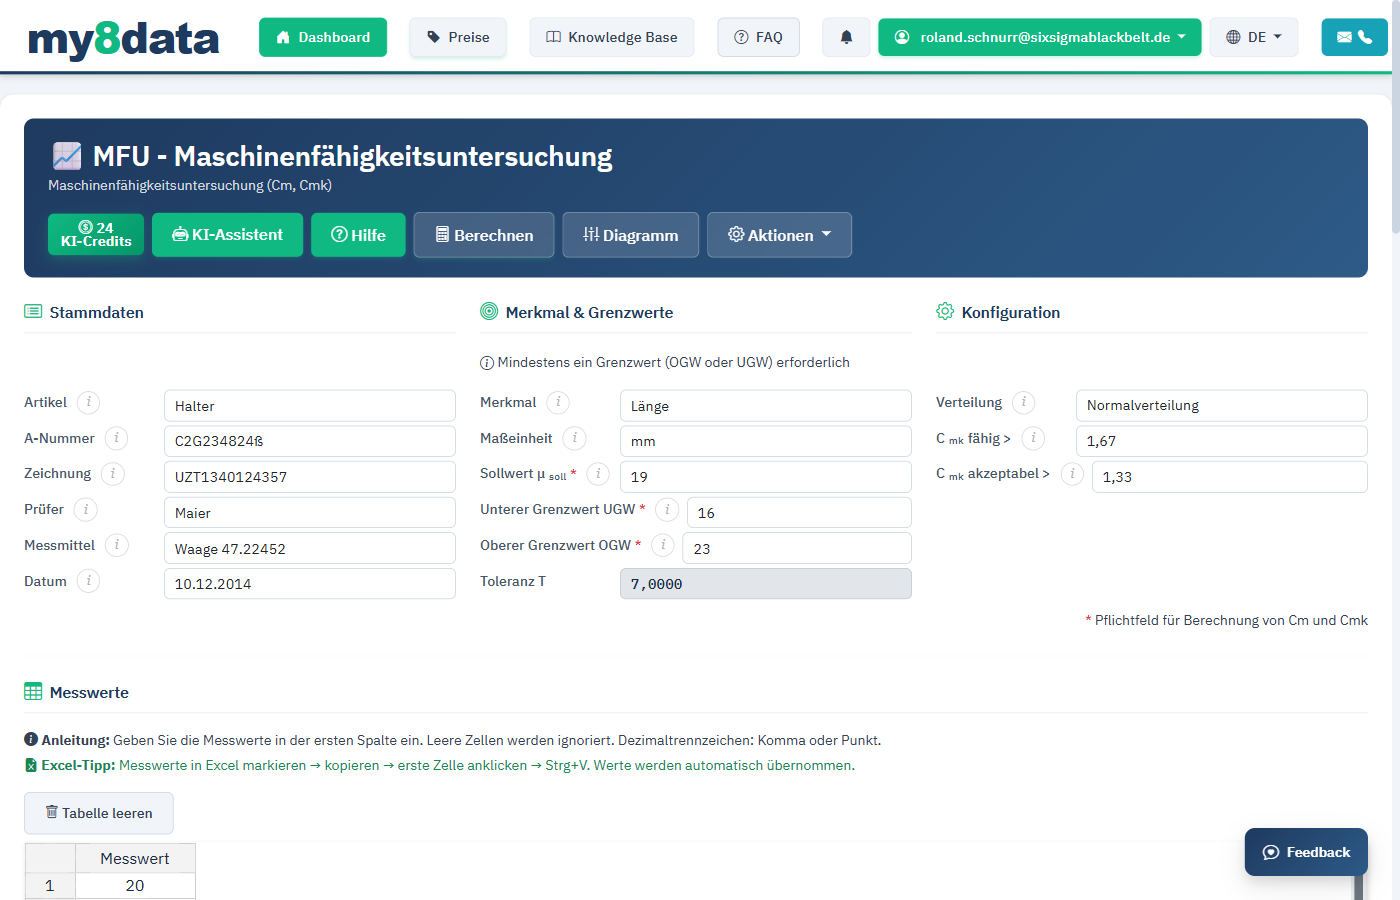Show info icon for Verteilung
Viewport: 1400px width, 900px height.
pyautogui.click(x=1023, y=402)
